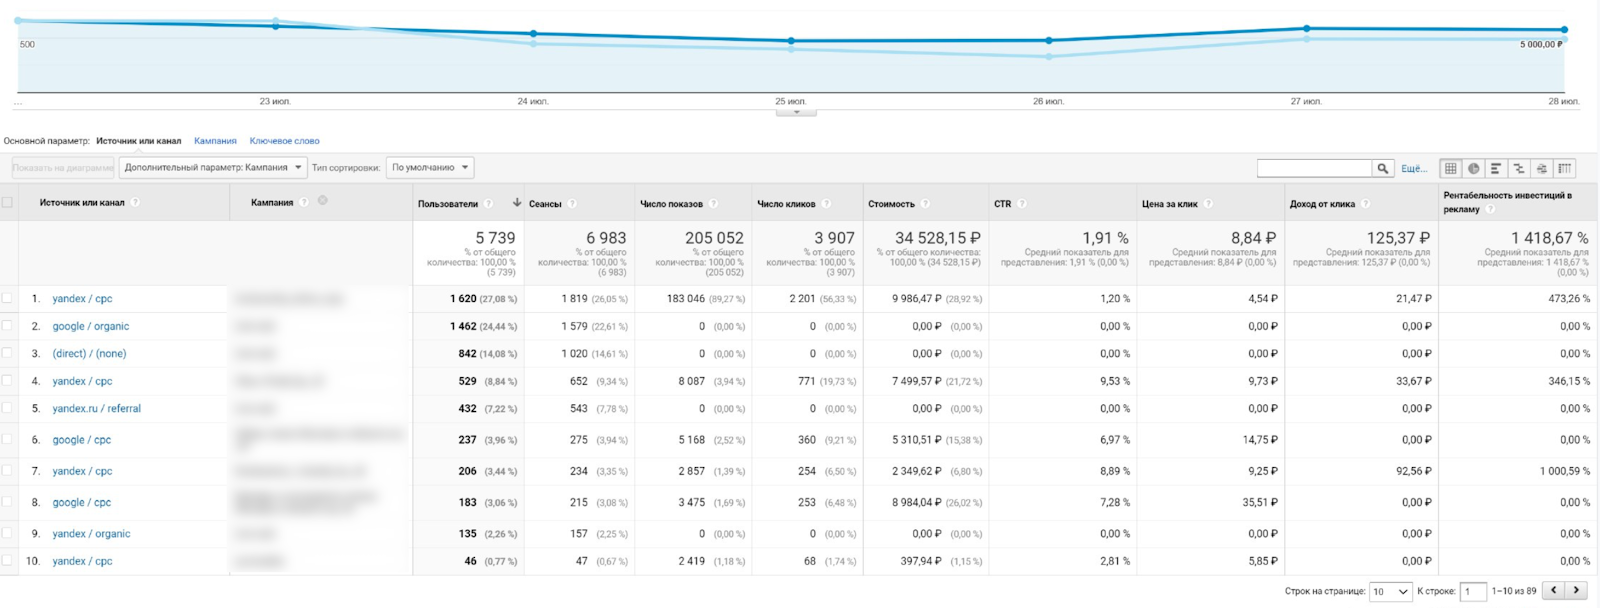Viewport: 1600px width, 608px height.
Task: Open the Тип сортировки По умолчанию dropdown
Action: pos(430,168)
